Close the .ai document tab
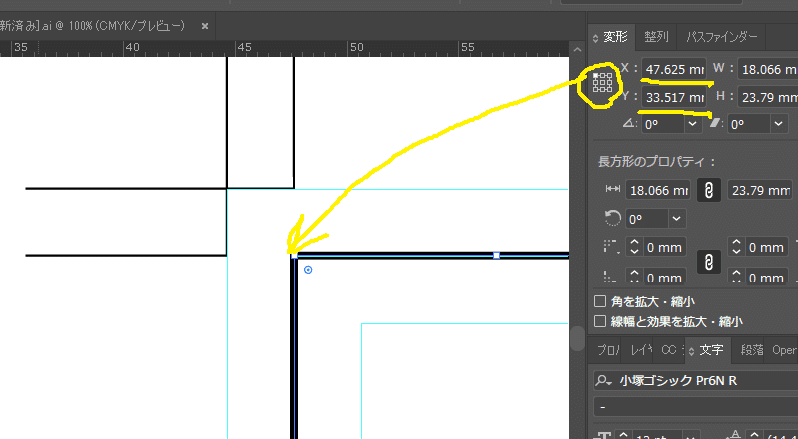The width and height of the screenshot is (798, 439). [x=205, y=26]
